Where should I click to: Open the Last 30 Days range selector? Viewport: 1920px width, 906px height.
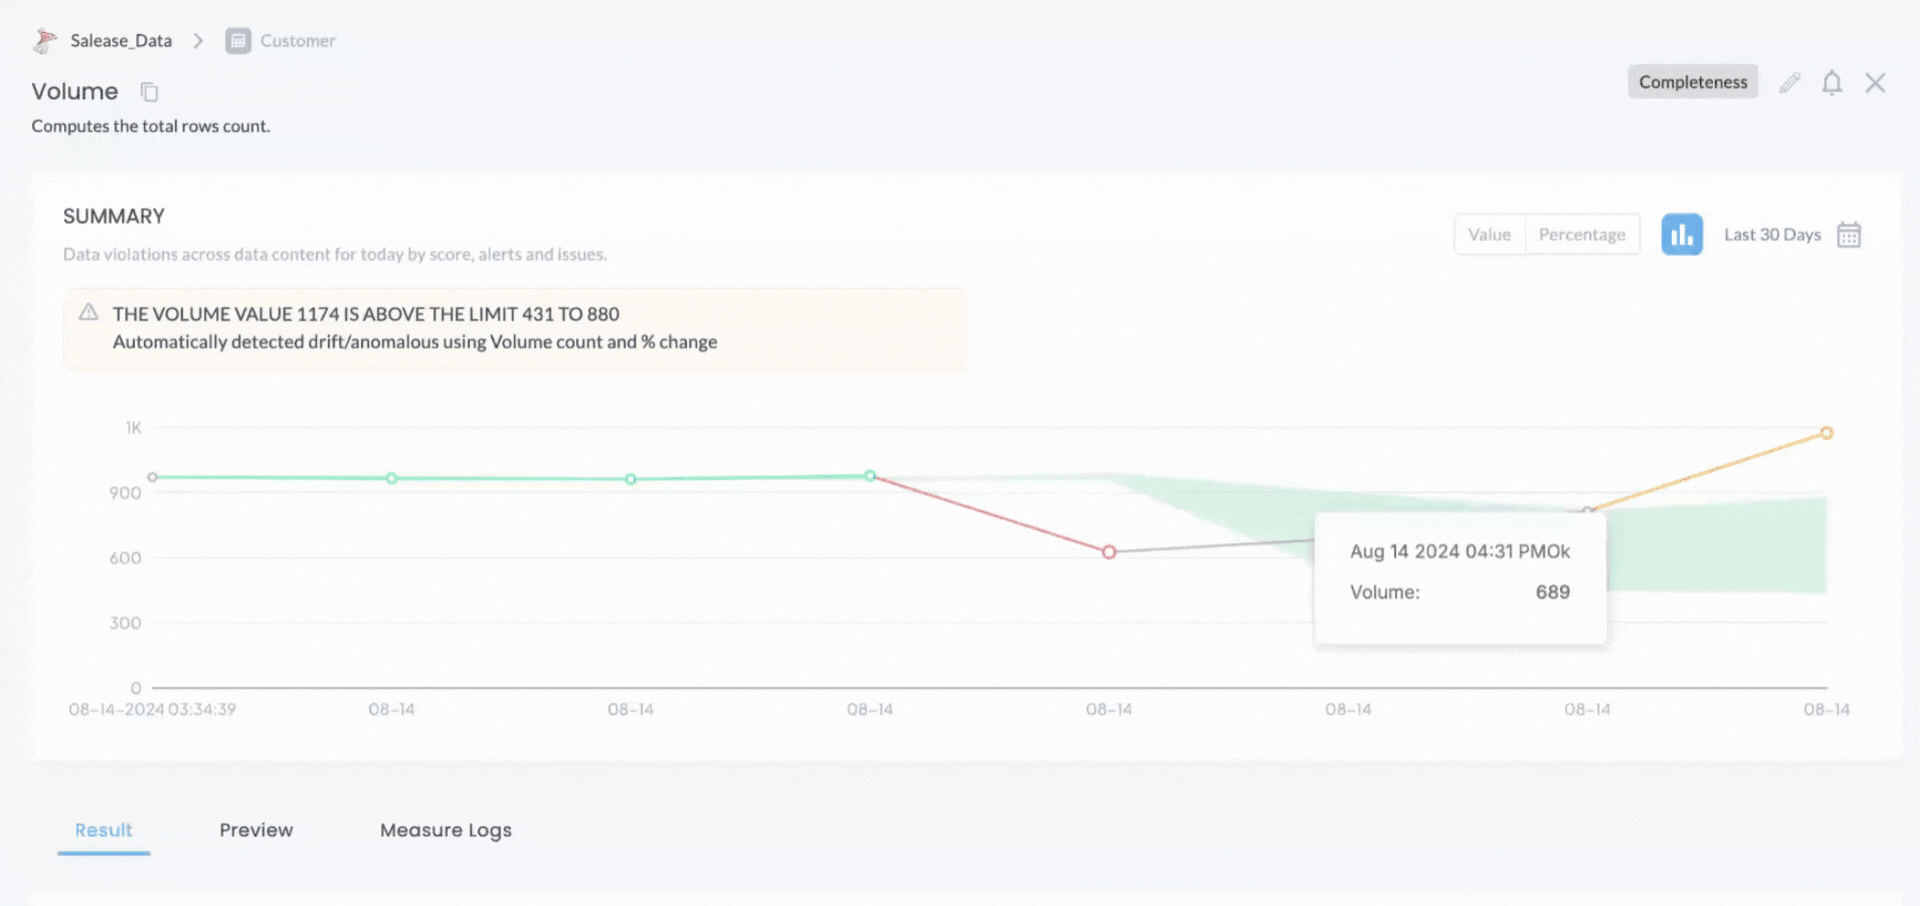(x=1771, y=234)
